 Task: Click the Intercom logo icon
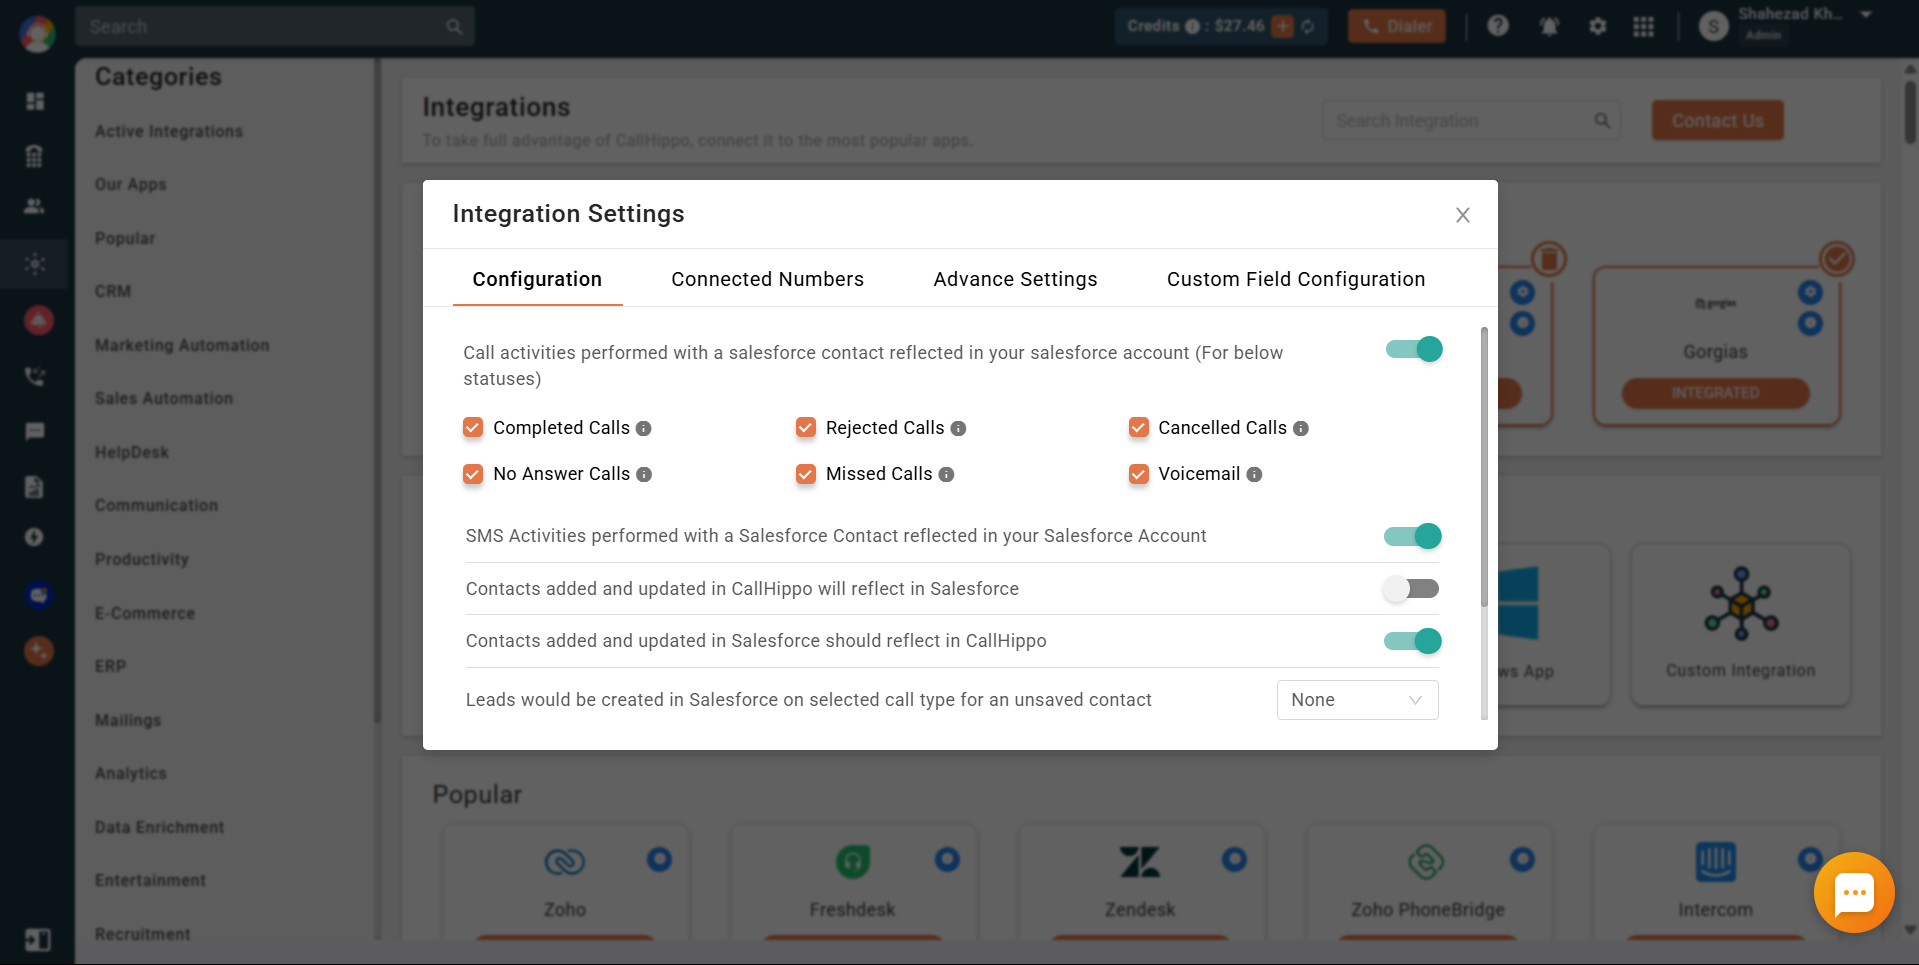(x=1716, y=862)
